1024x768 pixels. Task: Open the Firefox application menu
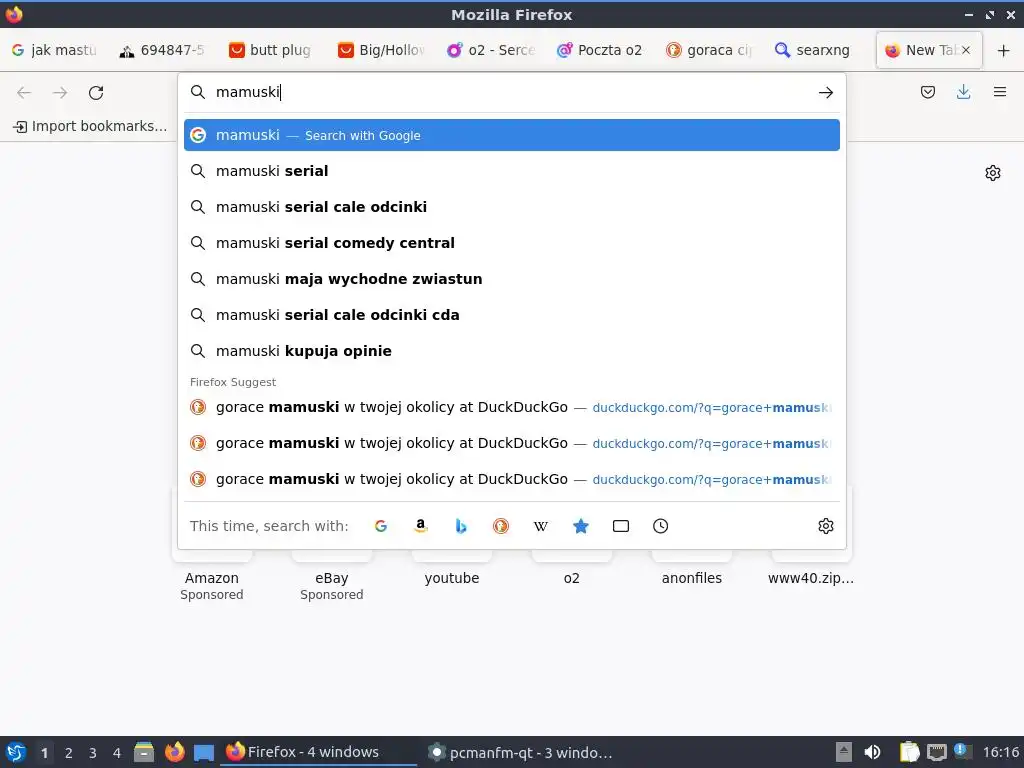[x=999, y=92]
